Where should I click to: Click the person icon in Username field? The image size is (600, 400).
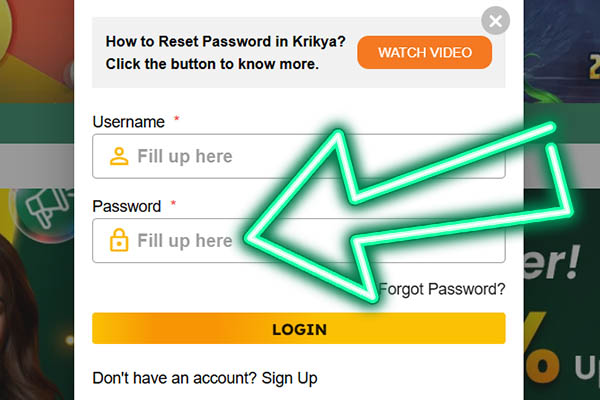[x=119, y=156]
